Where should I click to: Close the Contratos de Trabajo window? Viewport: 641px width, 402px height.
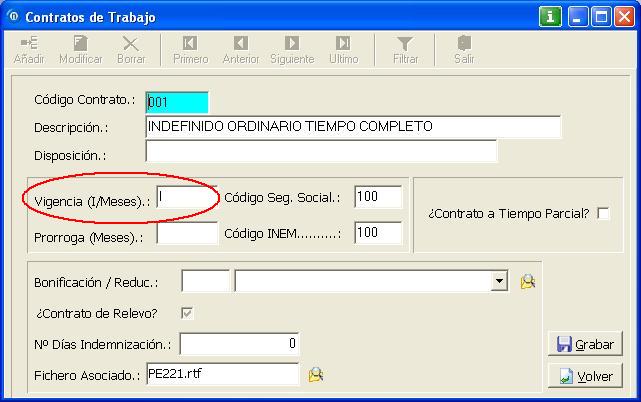point(625,17)
